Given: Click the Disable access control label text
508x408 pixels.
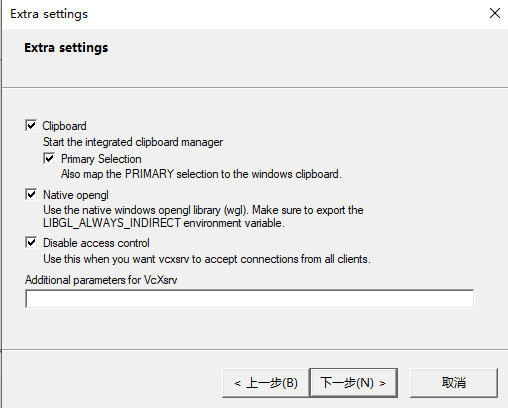Looking at the screenshot, I should [96, 243].
